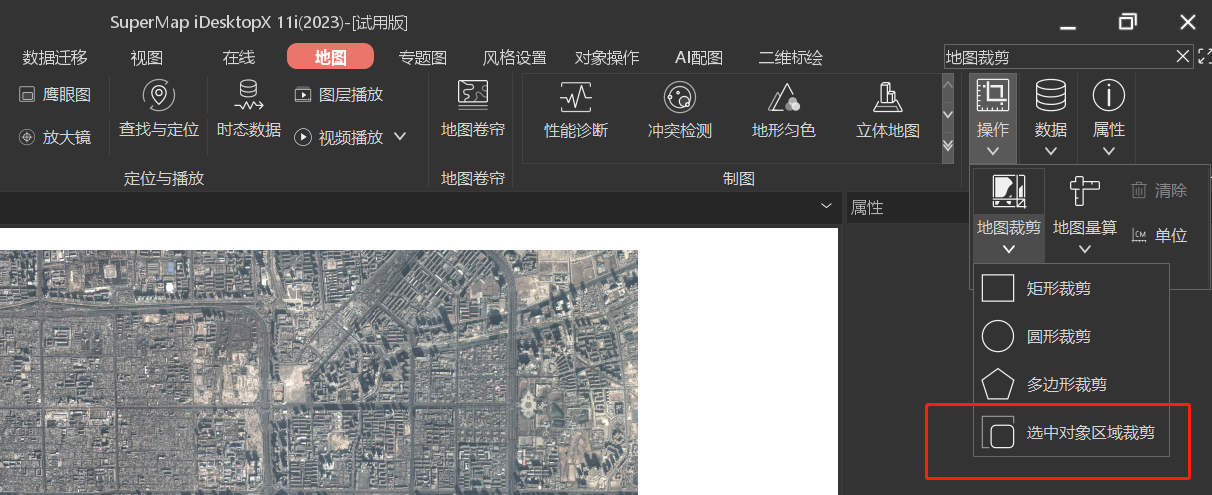Image resolution: width=1212 pixels, height=495 pixels.
Task: Choose 圆形裁剪 circle clip
Action: (x=1071, y=336)
